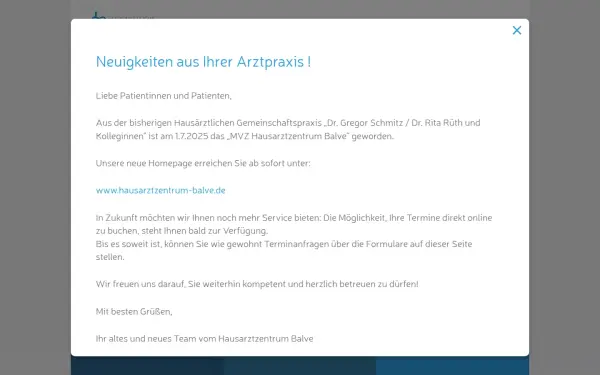The height and width of the screenshot is (375, 600).
Task: Click the text "Unsere neue Homepage erreichen Sie ab sofort unter:"
Action: point(203,163)
